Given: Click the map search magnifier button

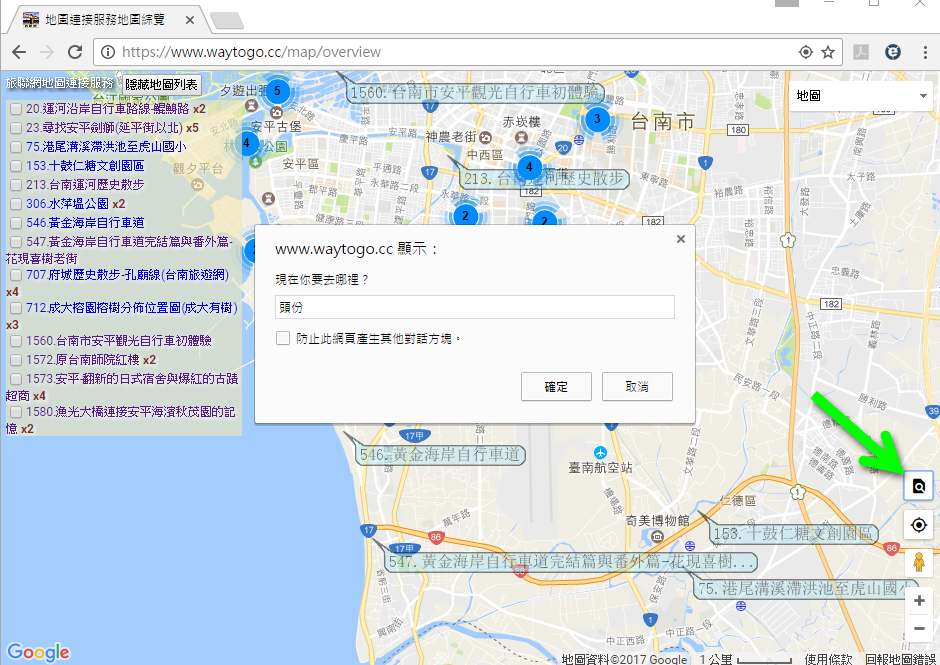Looking at the screenshot, I should click(x=918, y=485).
